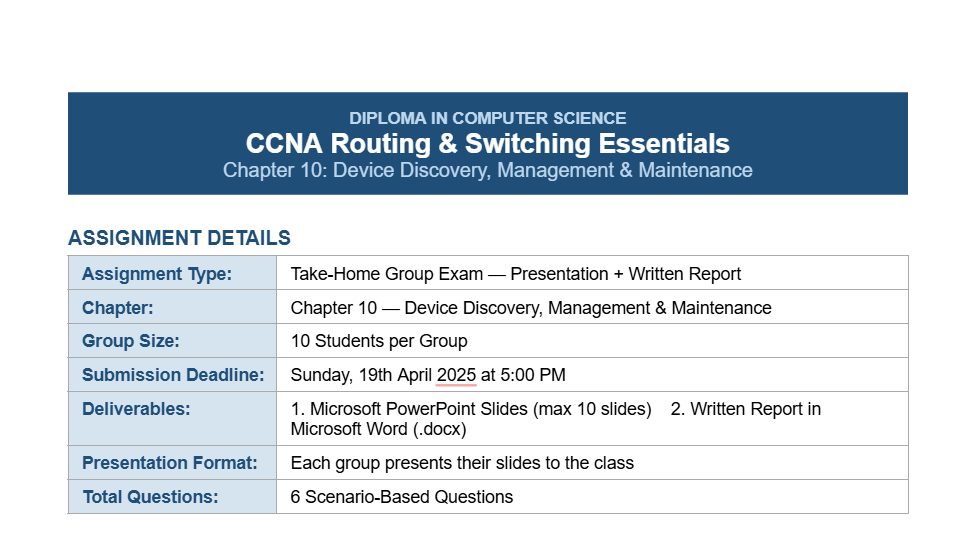Select the "Presentation Format:" label cell

(170, 463)
